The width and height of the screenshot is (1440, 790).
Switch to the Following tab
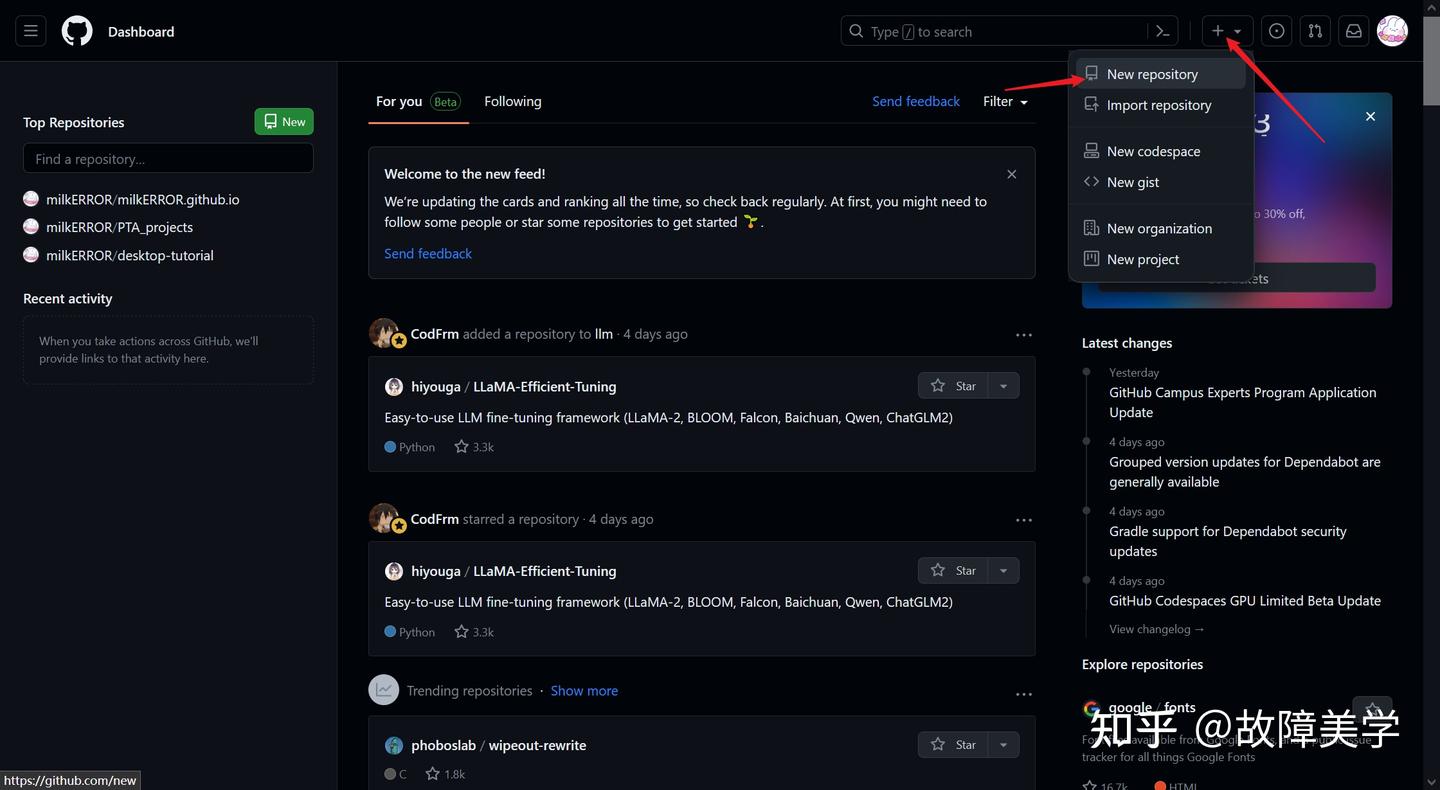coord(513,101)
